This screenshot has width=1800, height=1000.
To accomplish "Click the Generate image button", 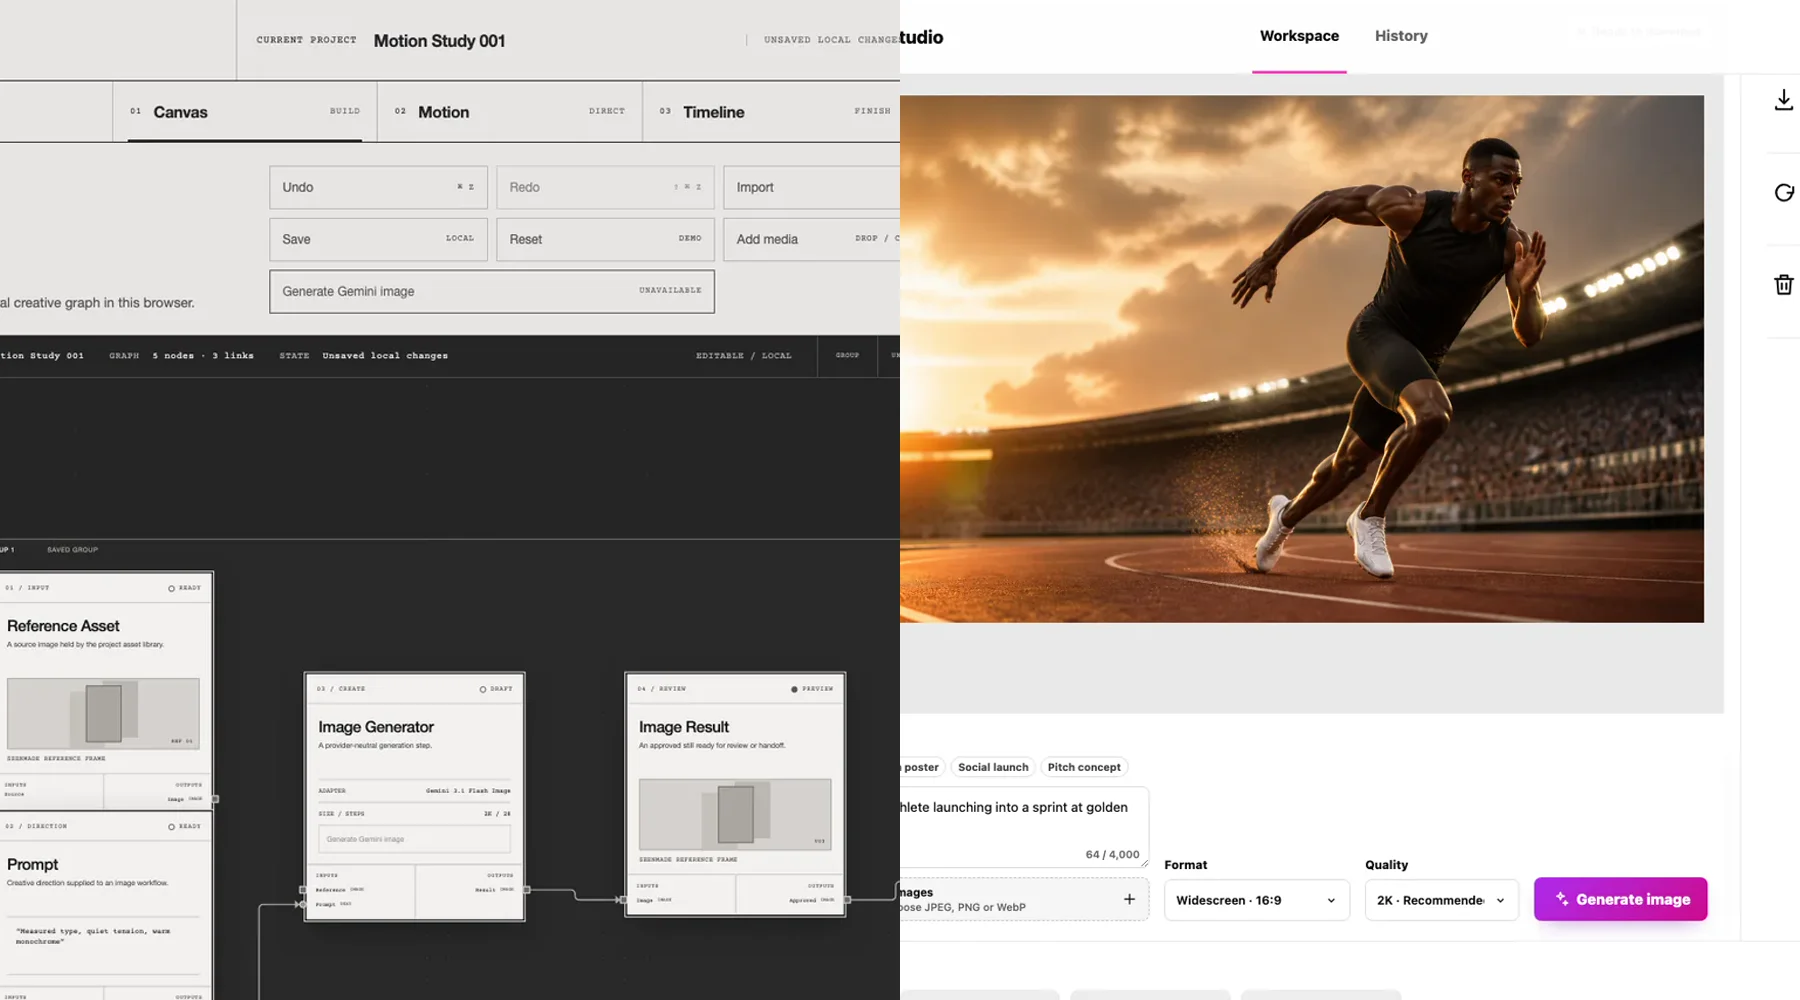I will 1620,899.
